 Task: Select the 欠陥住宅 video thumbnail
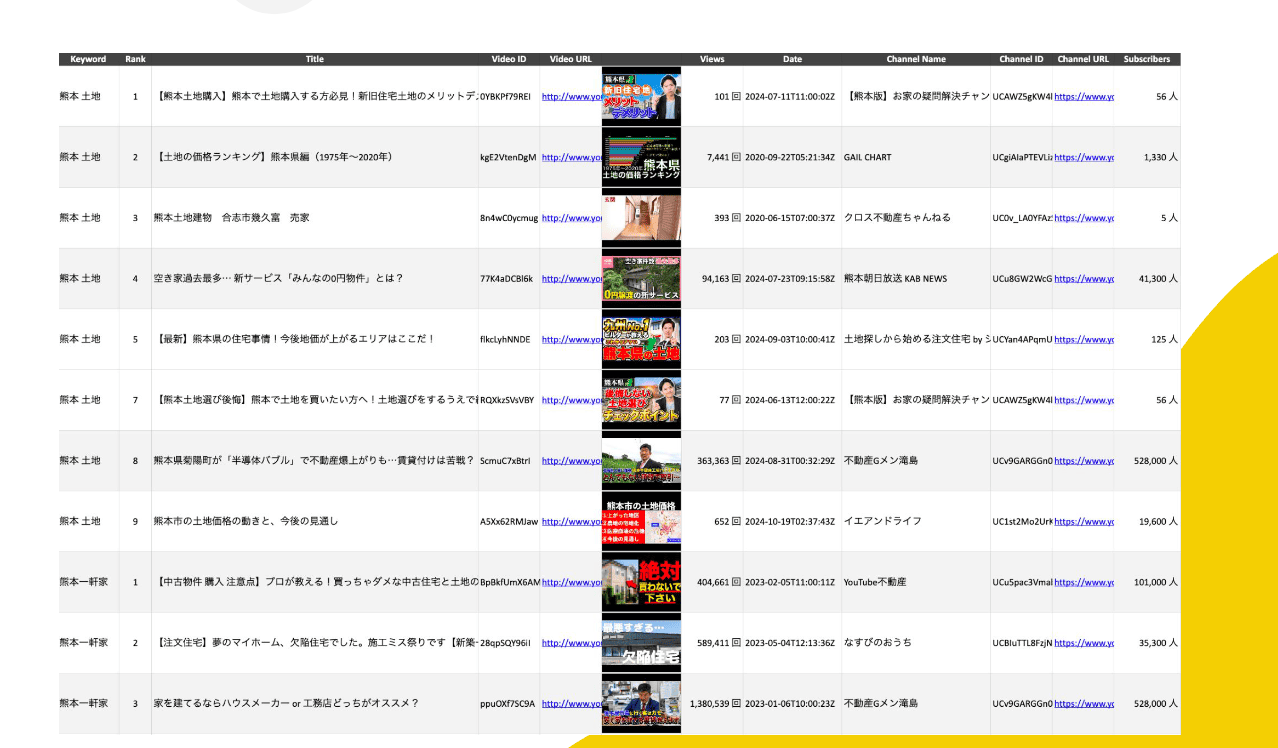pos(641,643)
